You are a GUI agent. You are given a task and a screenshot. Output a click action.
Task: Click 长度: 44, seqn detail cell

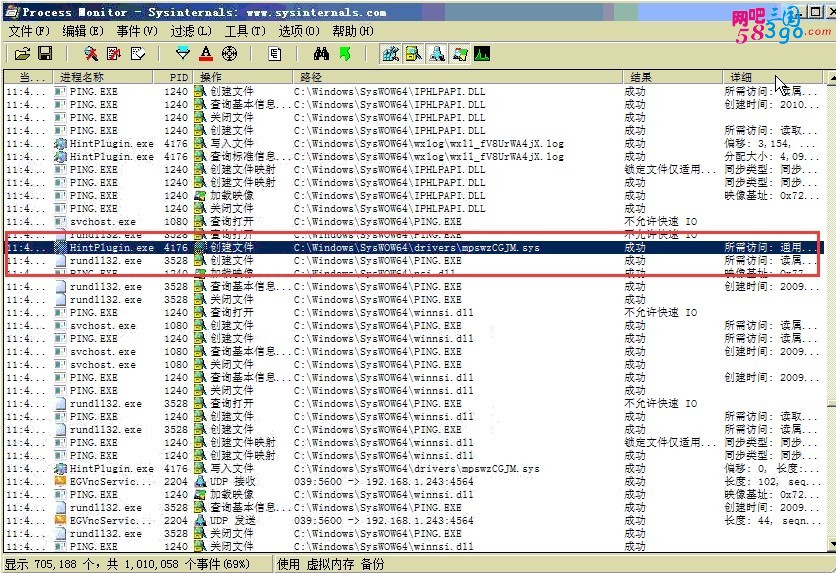(772, 520)
